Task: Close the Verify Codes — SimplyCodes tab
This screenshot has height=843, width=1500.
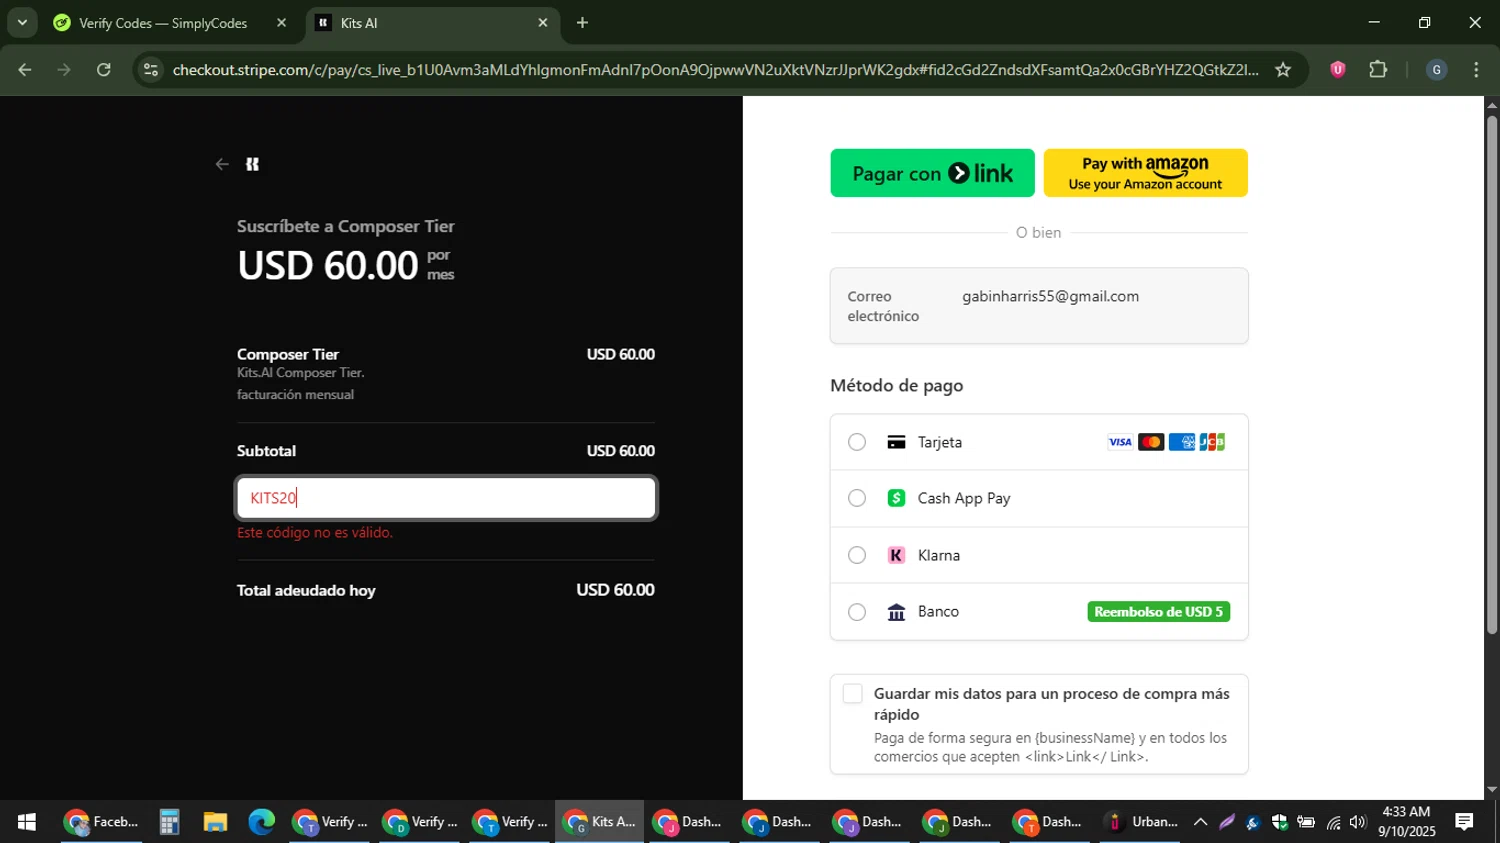Action: click(281, 22)
